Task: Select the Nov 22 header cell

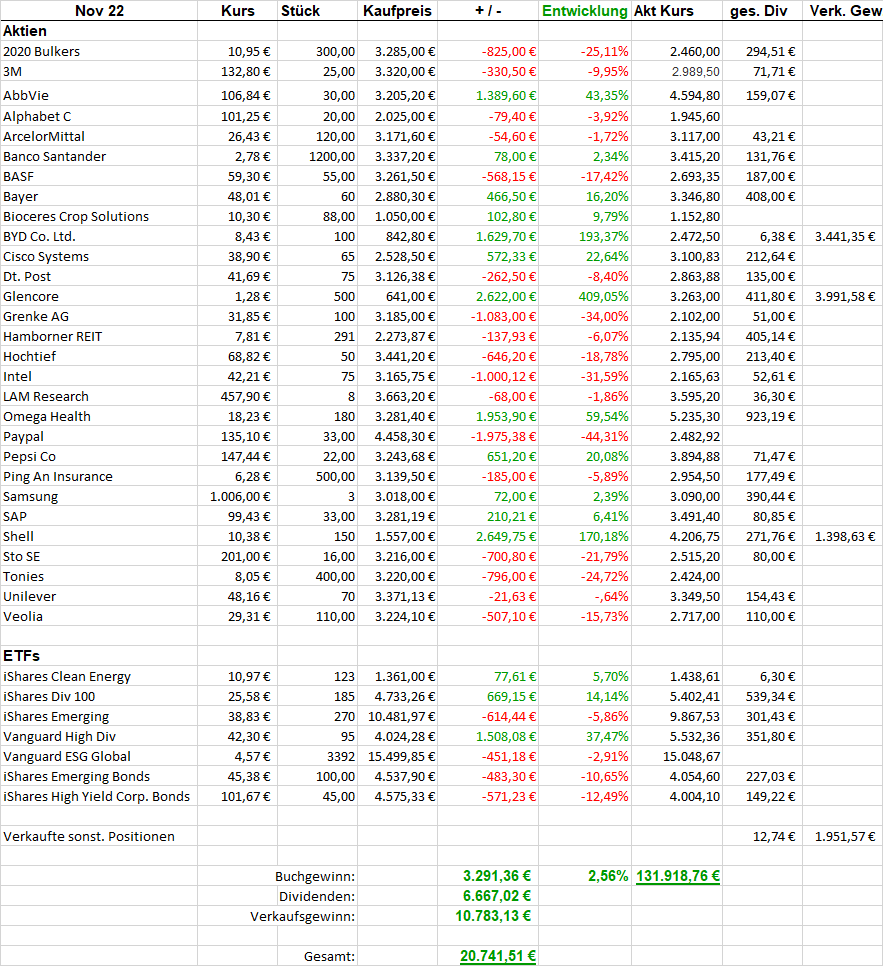Action: pos(99,11)
